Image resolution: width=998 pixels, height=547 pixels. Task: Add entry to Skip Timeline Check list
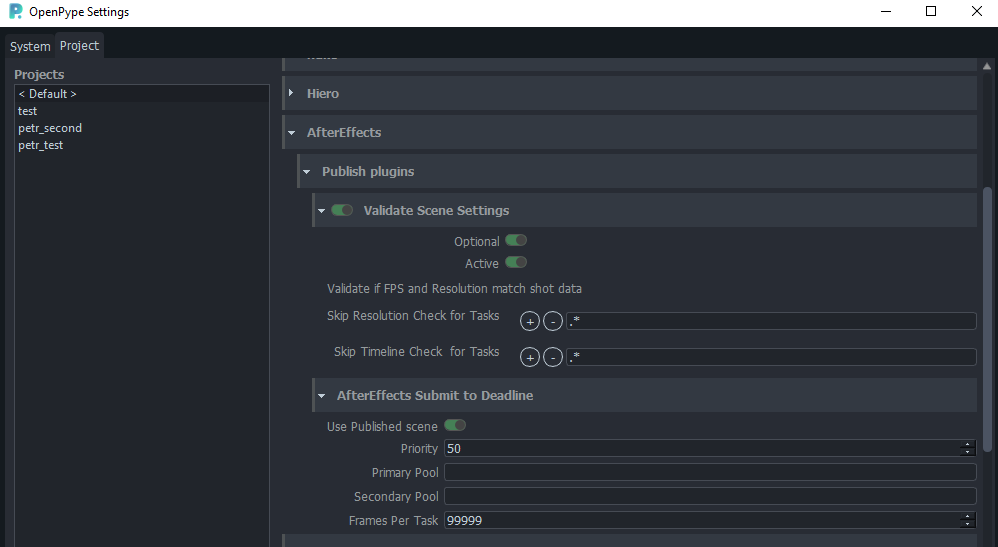pos(530,357)
